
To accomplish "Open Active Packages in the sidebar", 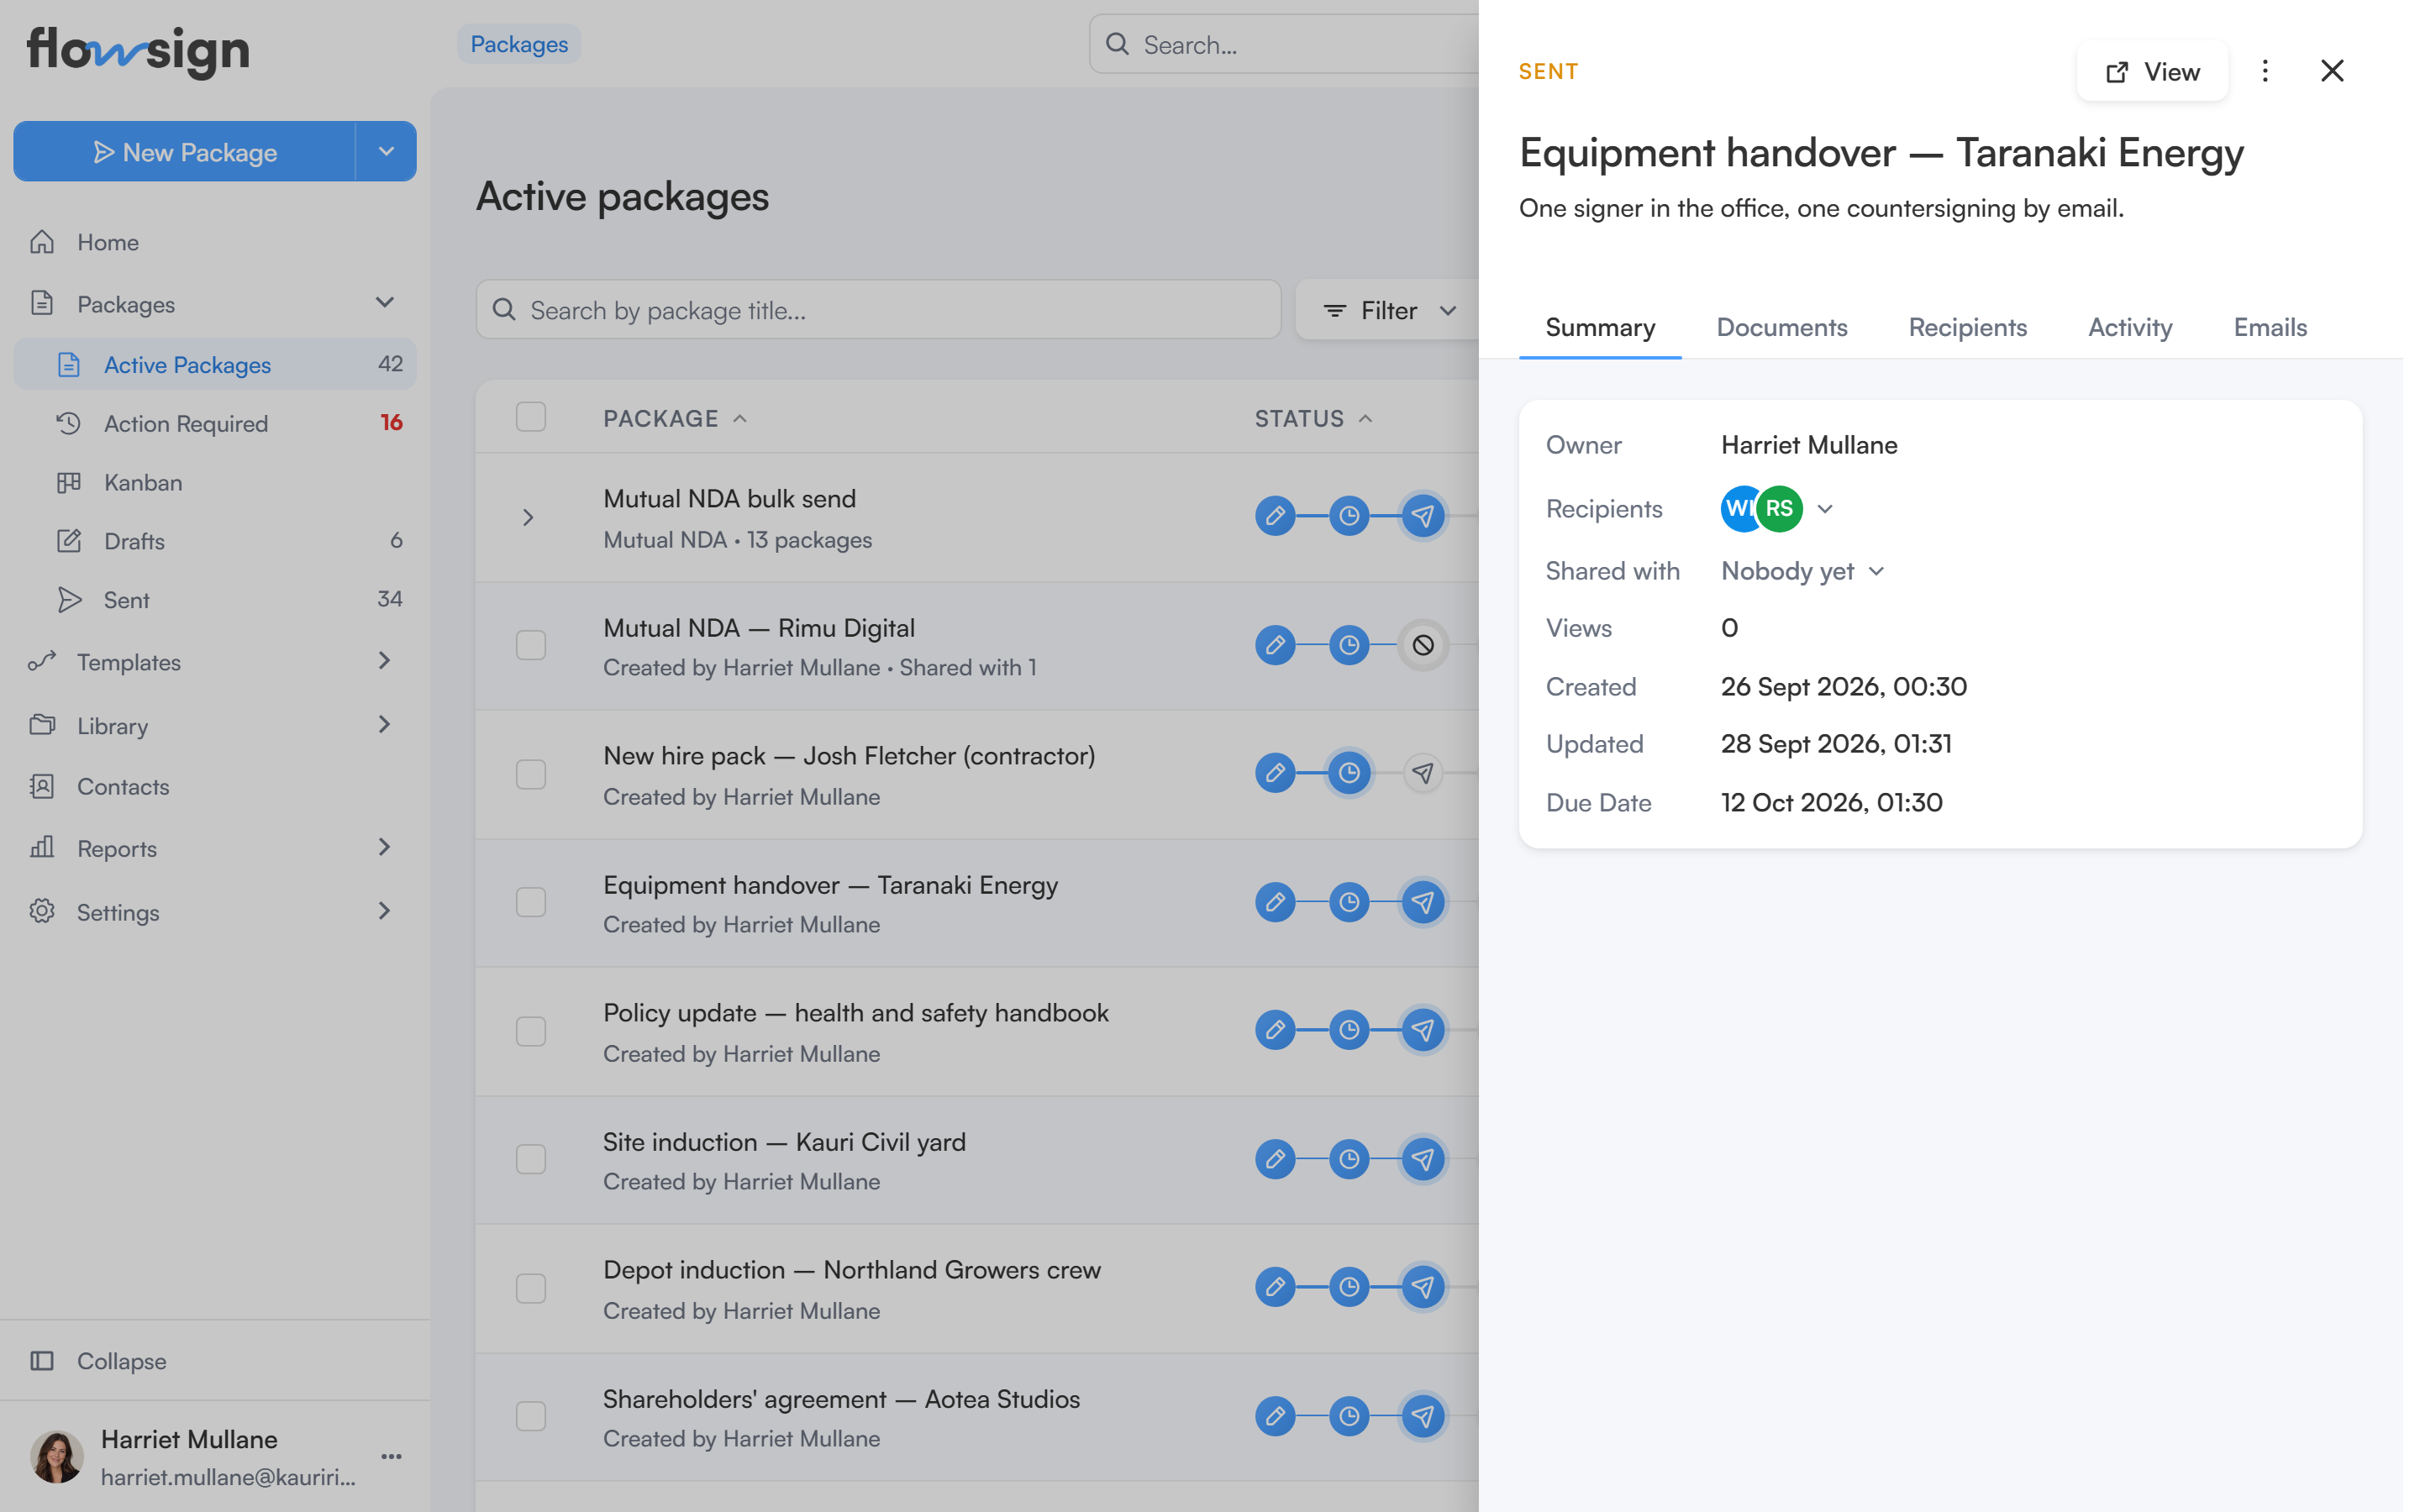I will (x=214, y=364).
